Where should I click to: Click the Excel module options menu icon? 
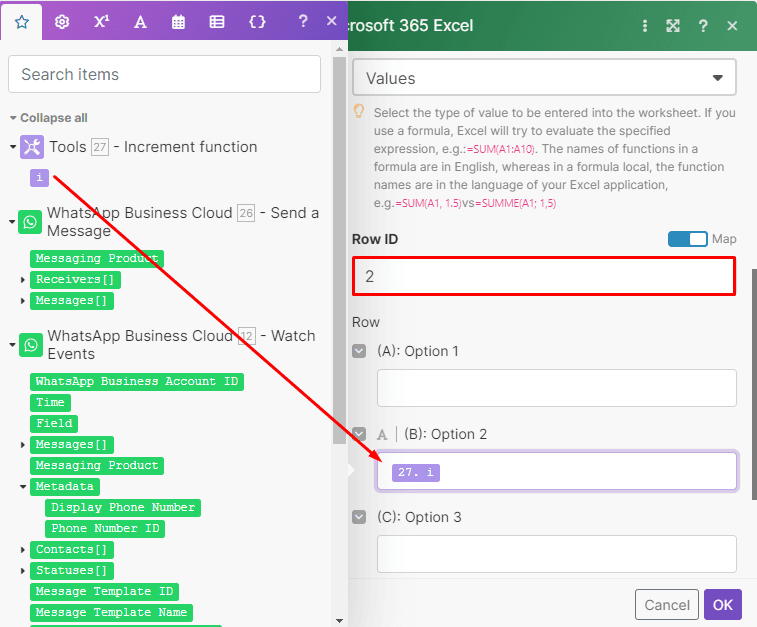[x=645, y=26]
